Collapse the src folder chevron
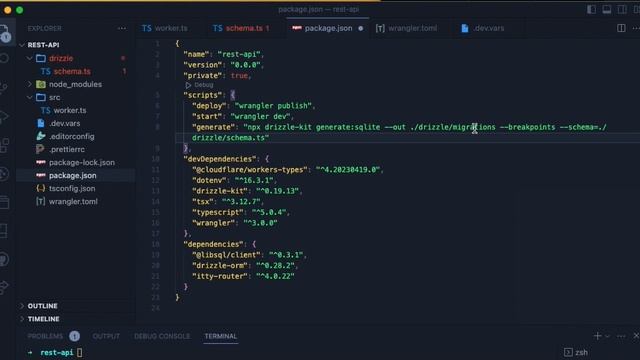 (x=29, y=98)
